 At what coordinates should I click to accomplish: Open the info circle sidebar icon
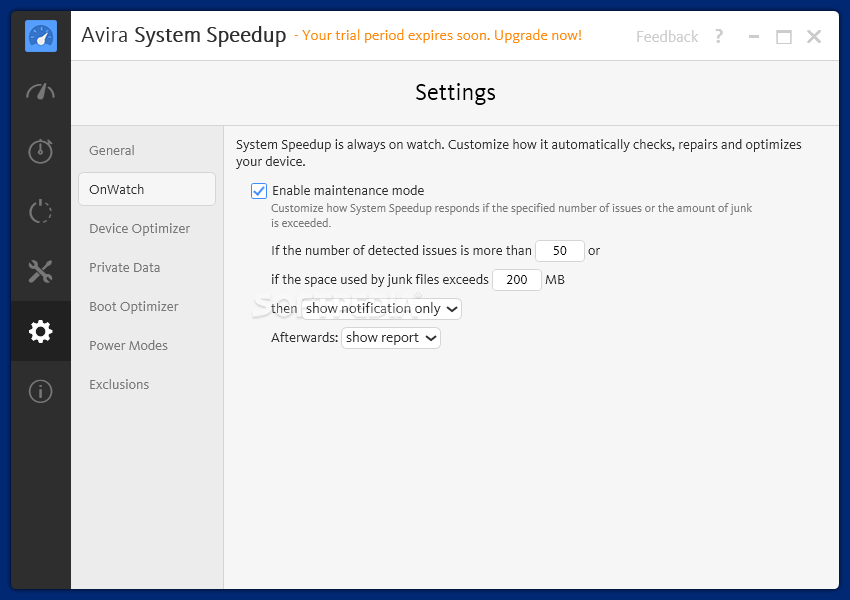coord(41,391)
